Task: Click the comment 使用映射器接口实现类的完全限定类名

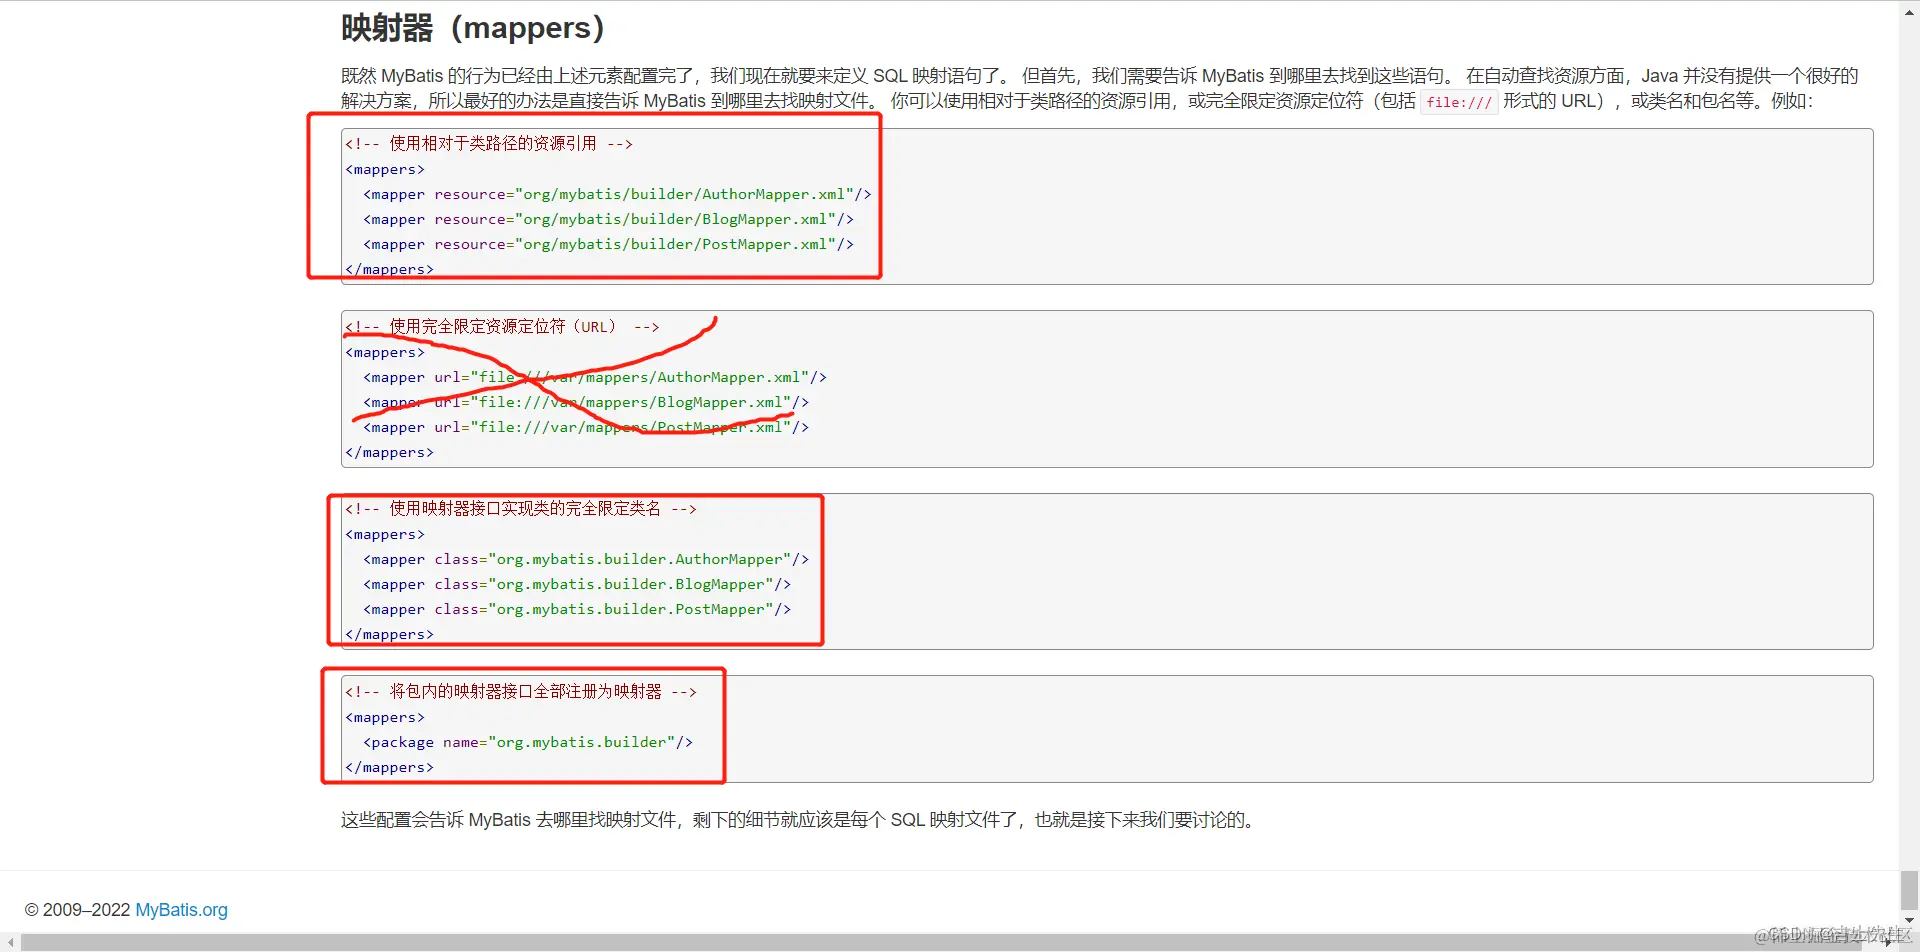Action: click(521, 509)
